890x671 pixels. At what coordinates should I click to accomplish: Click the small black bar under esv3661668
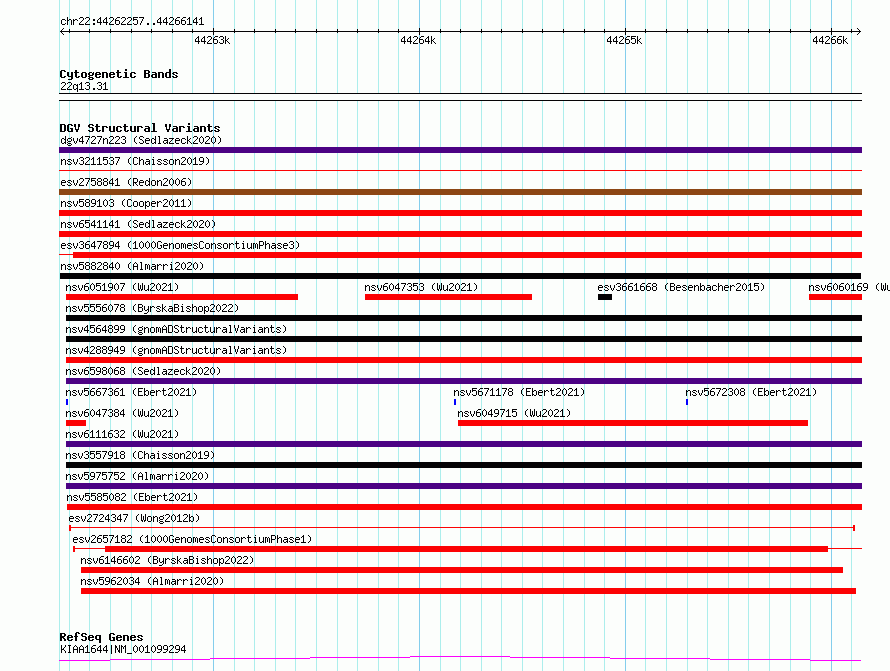tap(604, 297)
